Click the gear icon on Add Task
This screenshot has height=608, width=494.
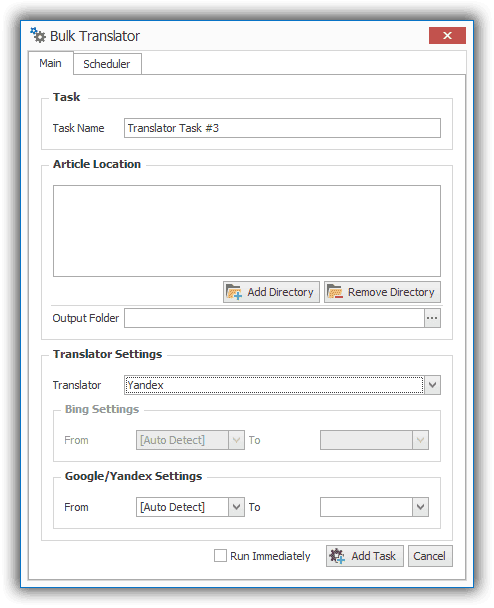point(337,556)
